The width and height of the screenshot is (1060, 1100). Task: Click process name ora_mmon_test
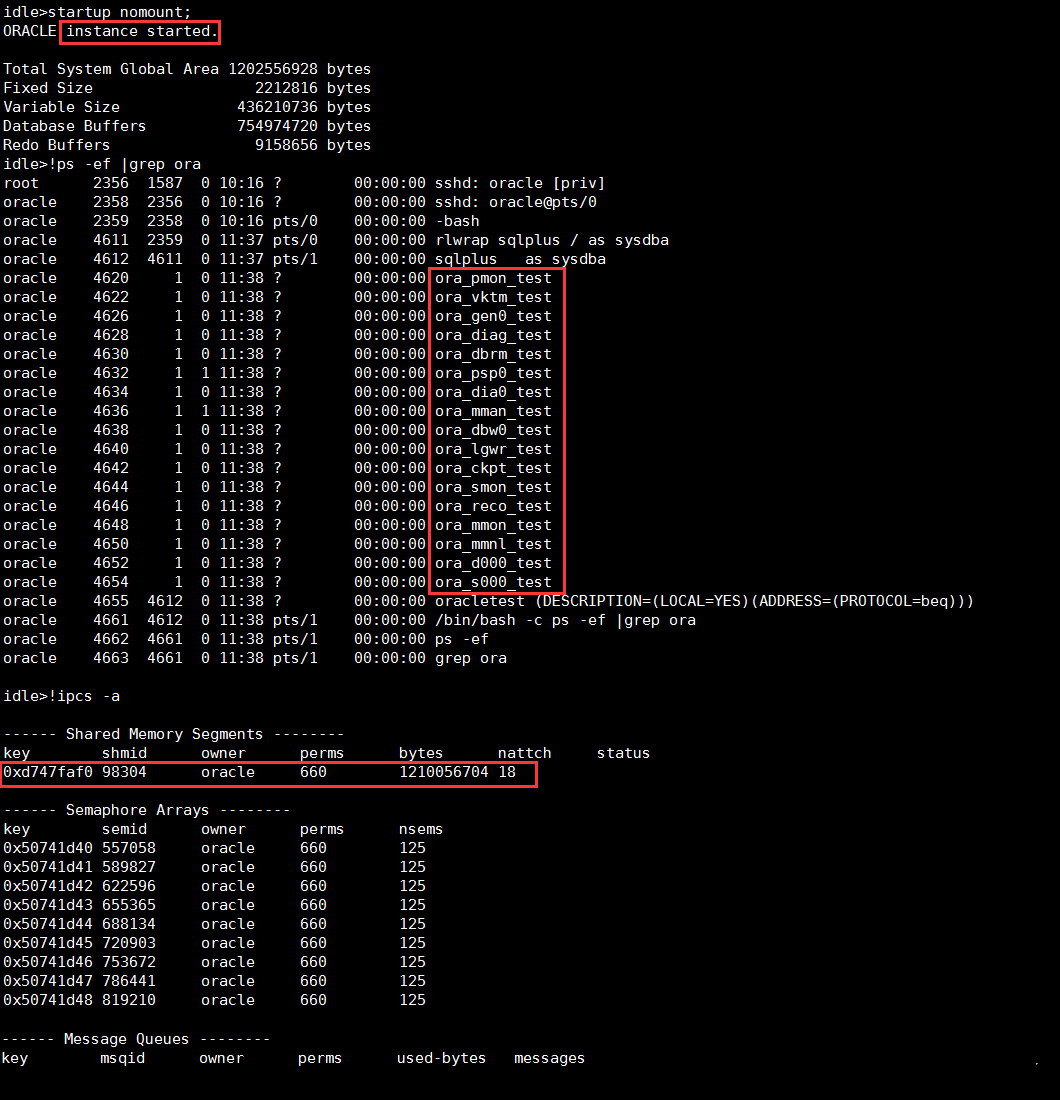tap(493, 525)
